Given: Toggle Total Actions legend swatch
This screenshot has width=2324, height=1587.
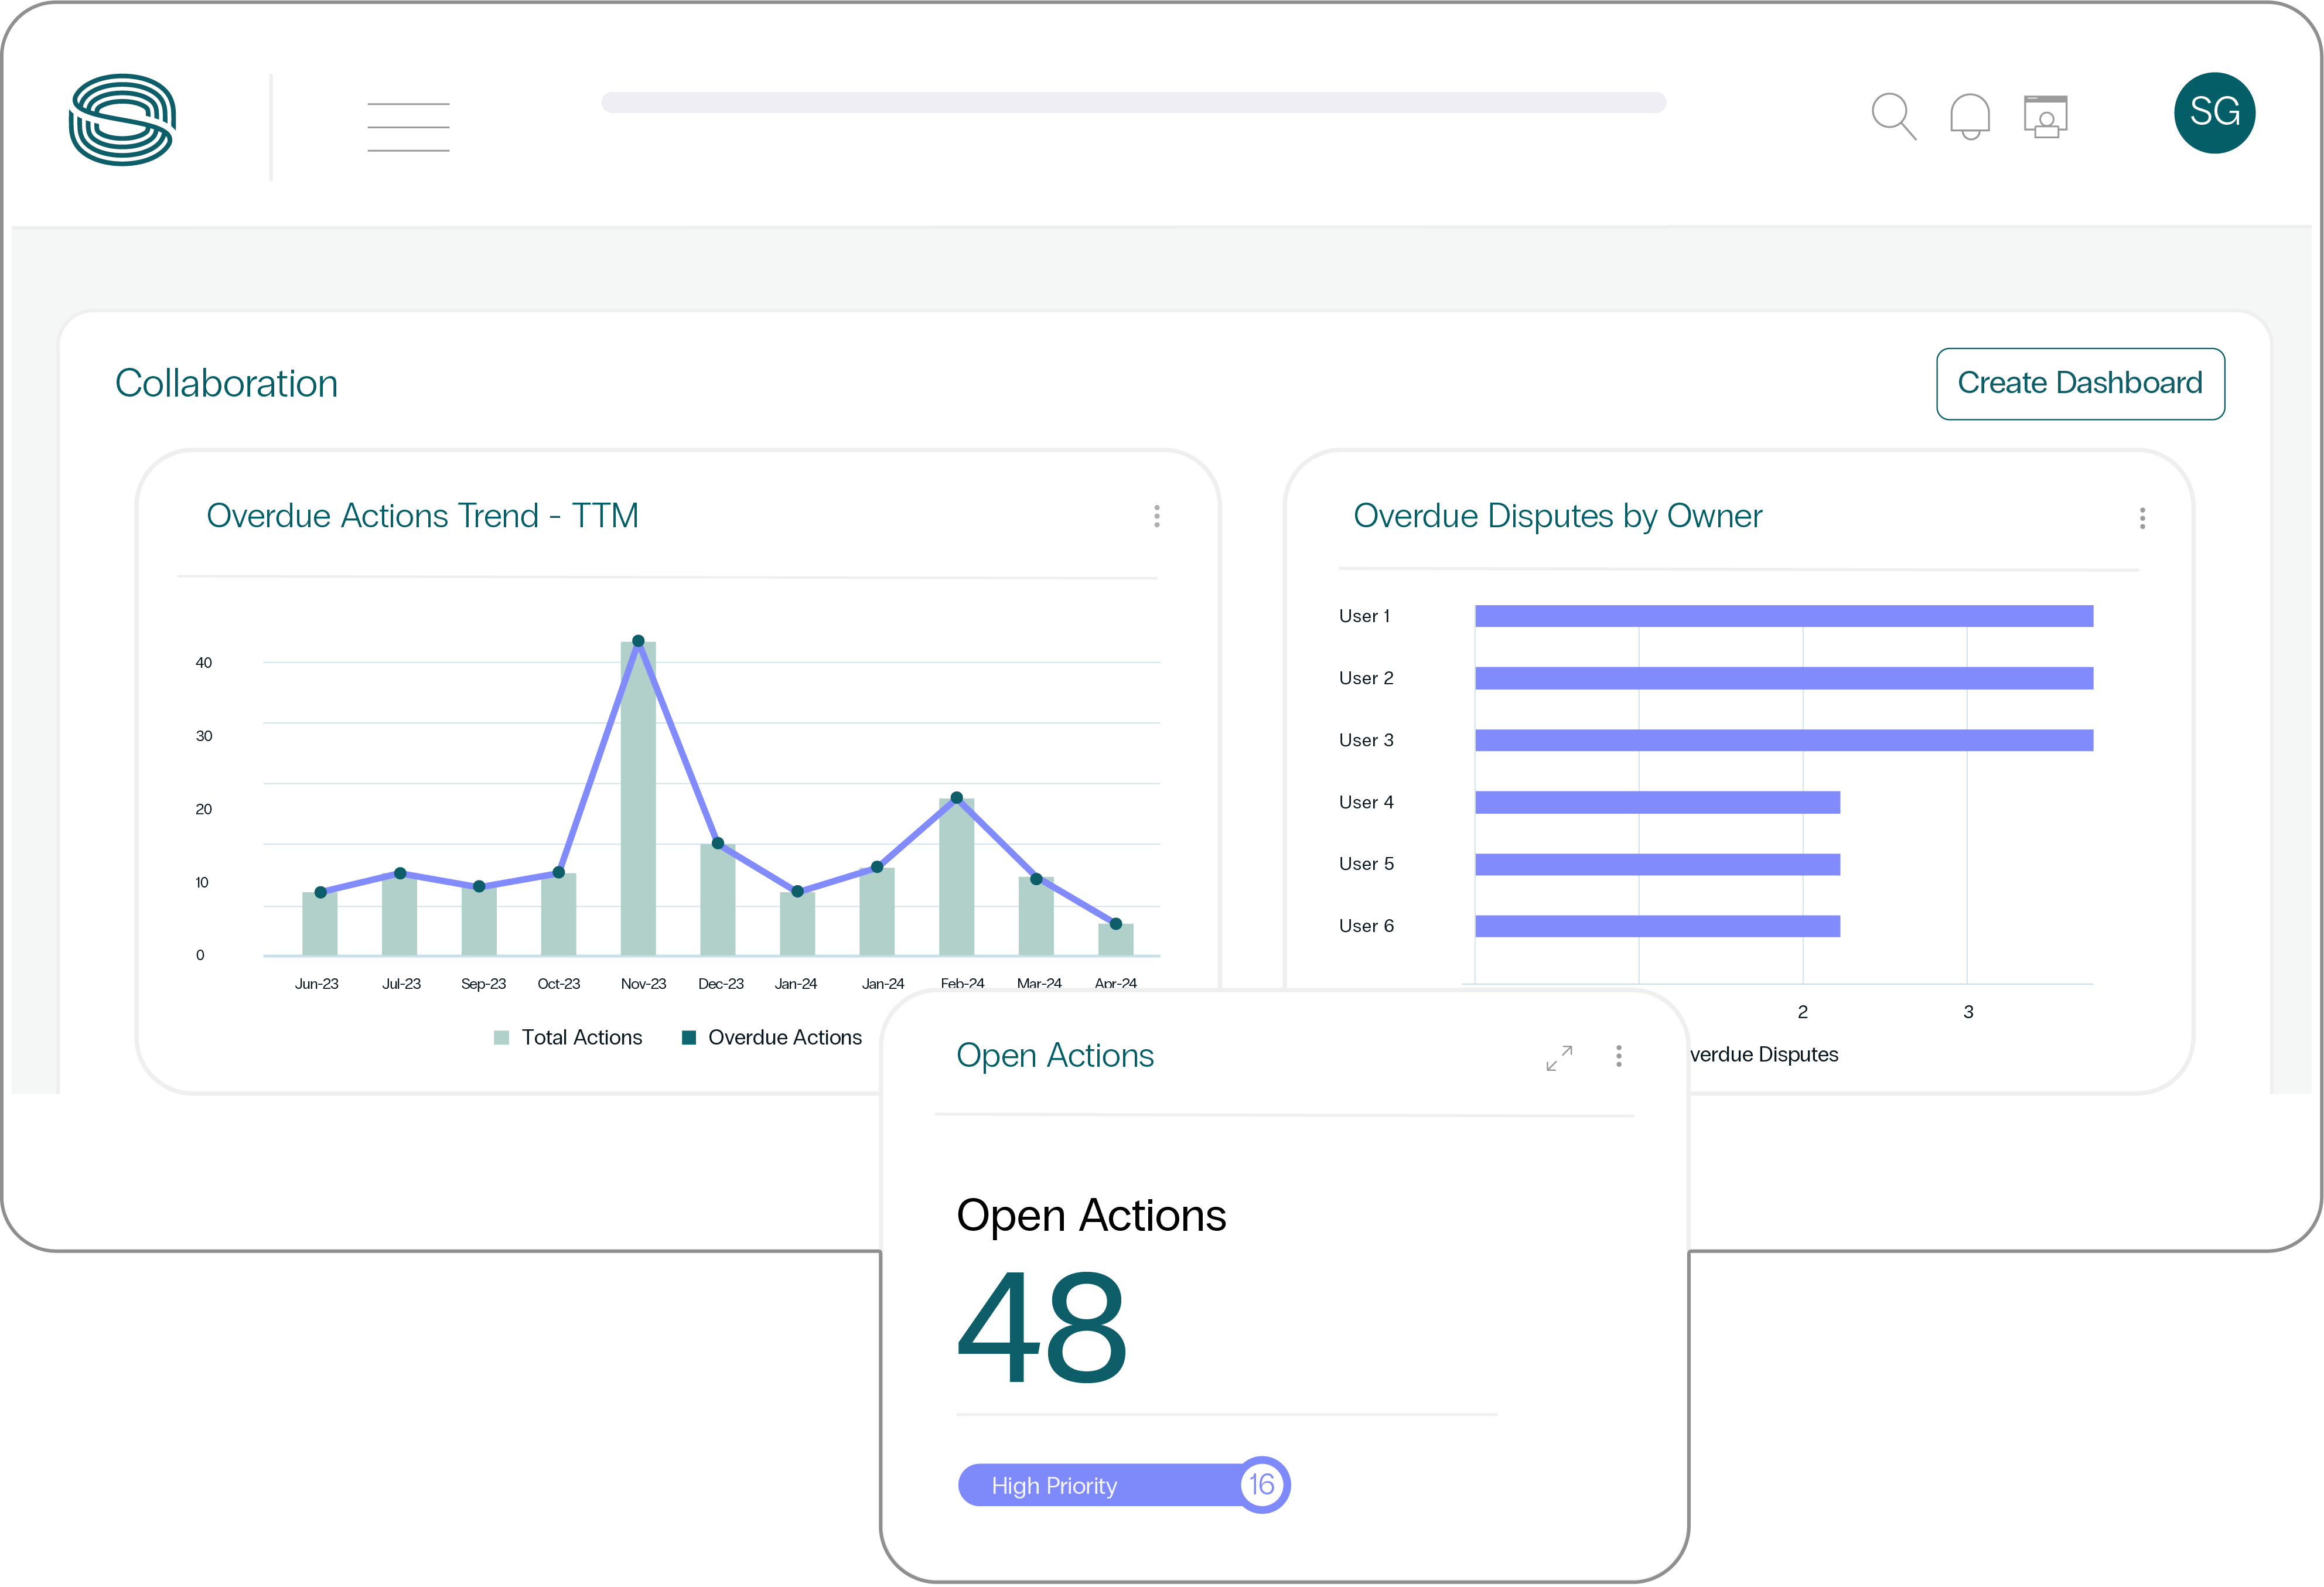Looking at the screenshot, I should point(501,1038).
